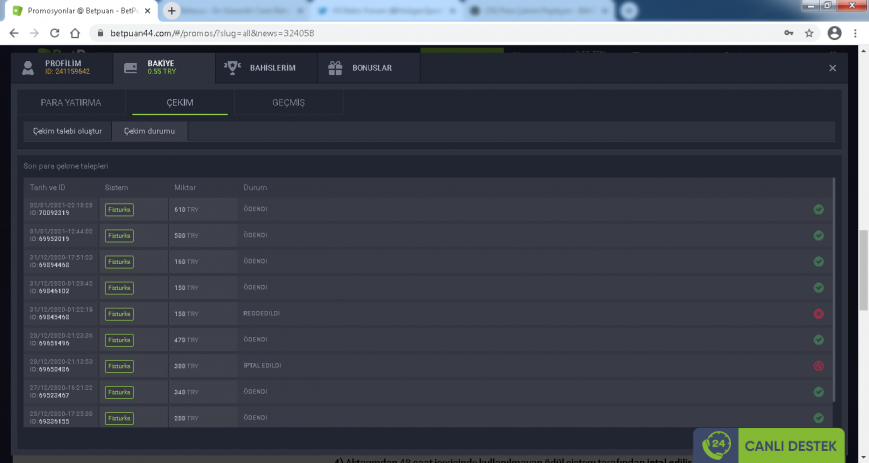Open Bahislerim via the trophy icon

[x=232, y=68]
